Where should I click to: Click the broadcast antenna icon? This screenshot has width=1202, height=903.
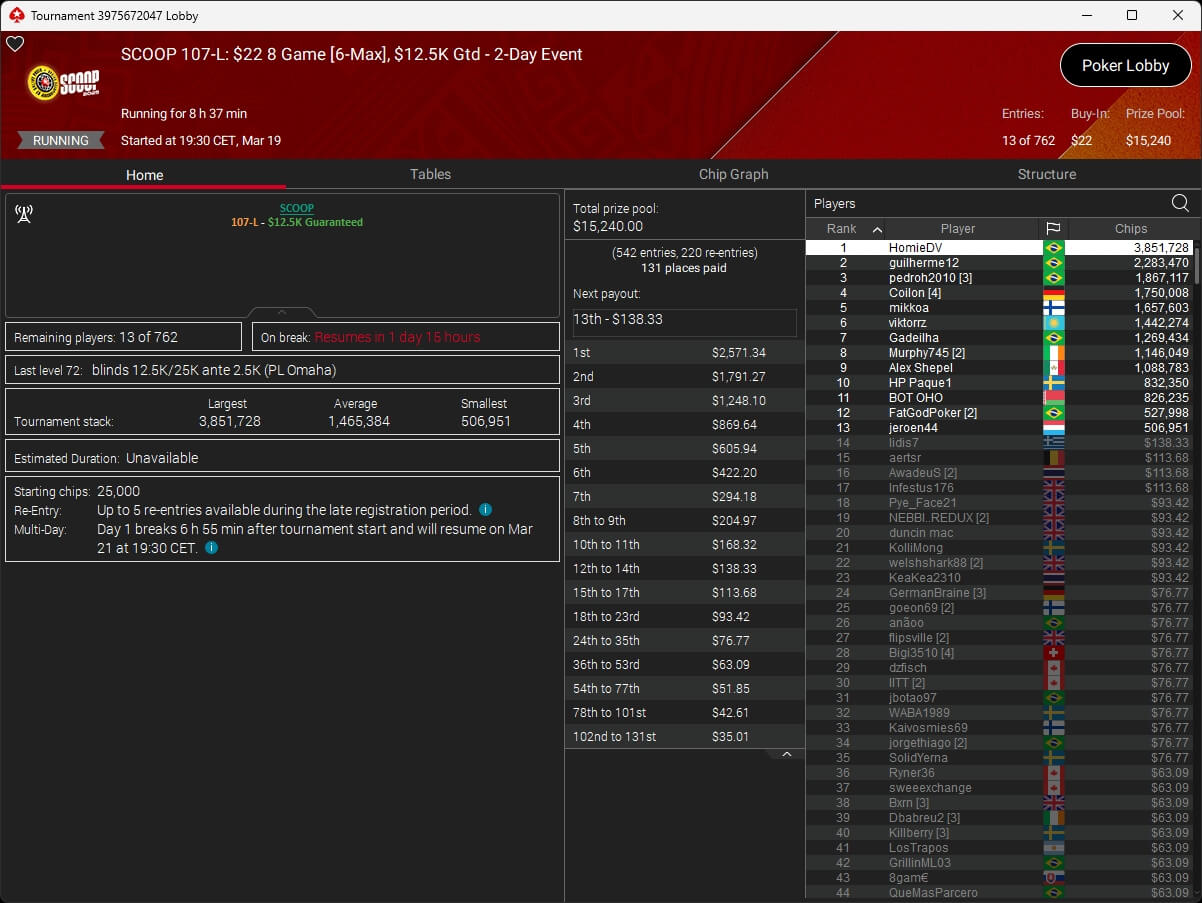click(x=24, y=213)
